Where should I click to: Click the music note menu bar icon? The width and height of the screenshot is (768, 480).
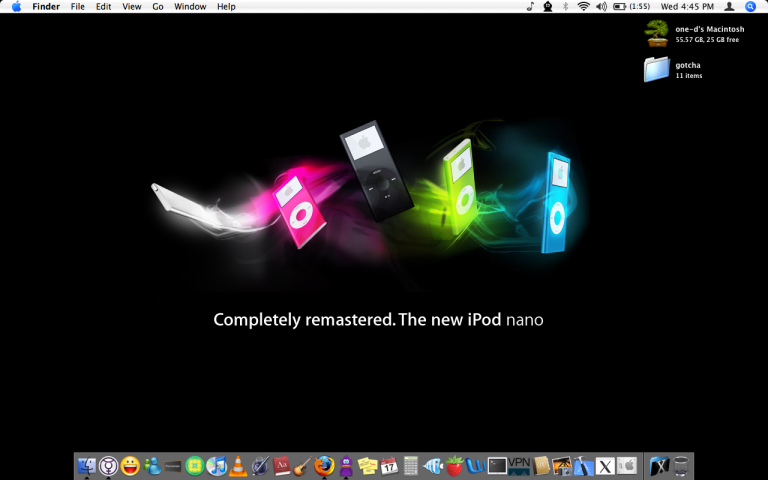530,6
